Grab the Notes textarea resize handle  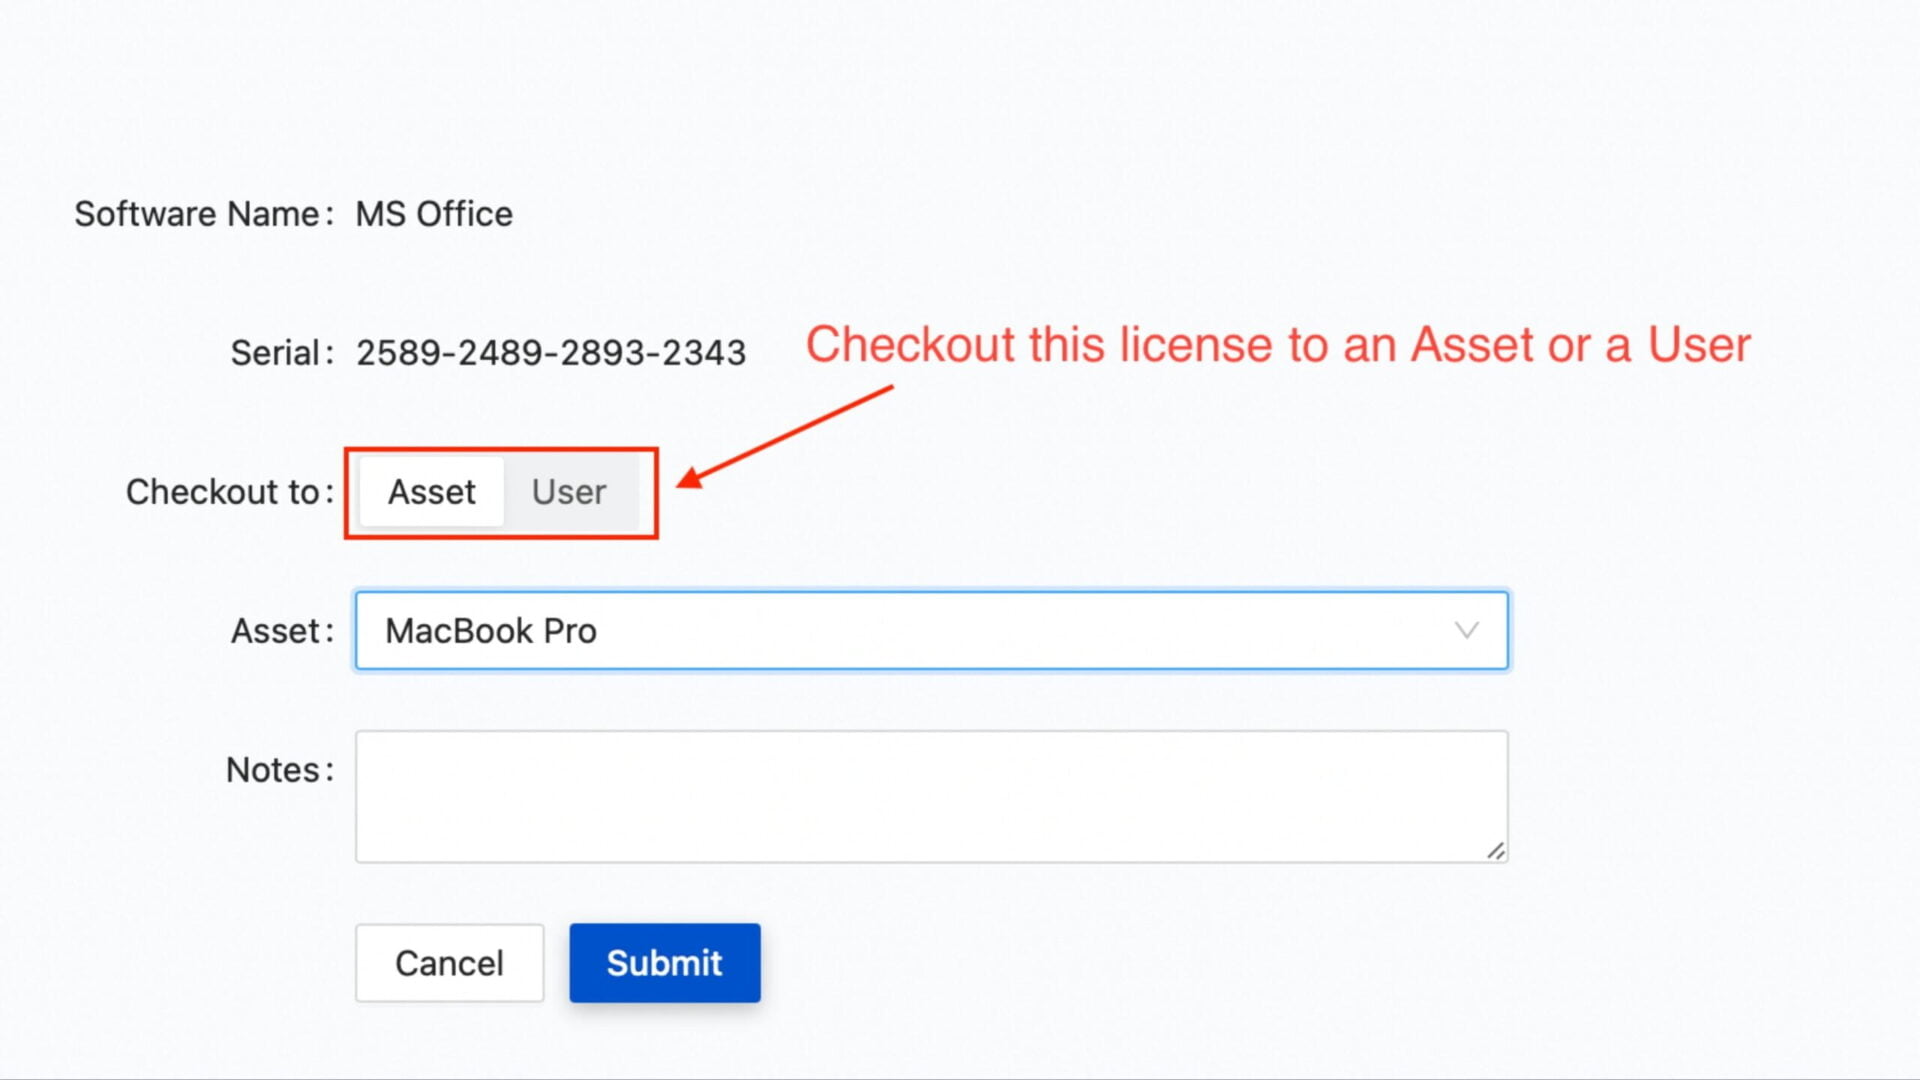[x=1495, y=851]
